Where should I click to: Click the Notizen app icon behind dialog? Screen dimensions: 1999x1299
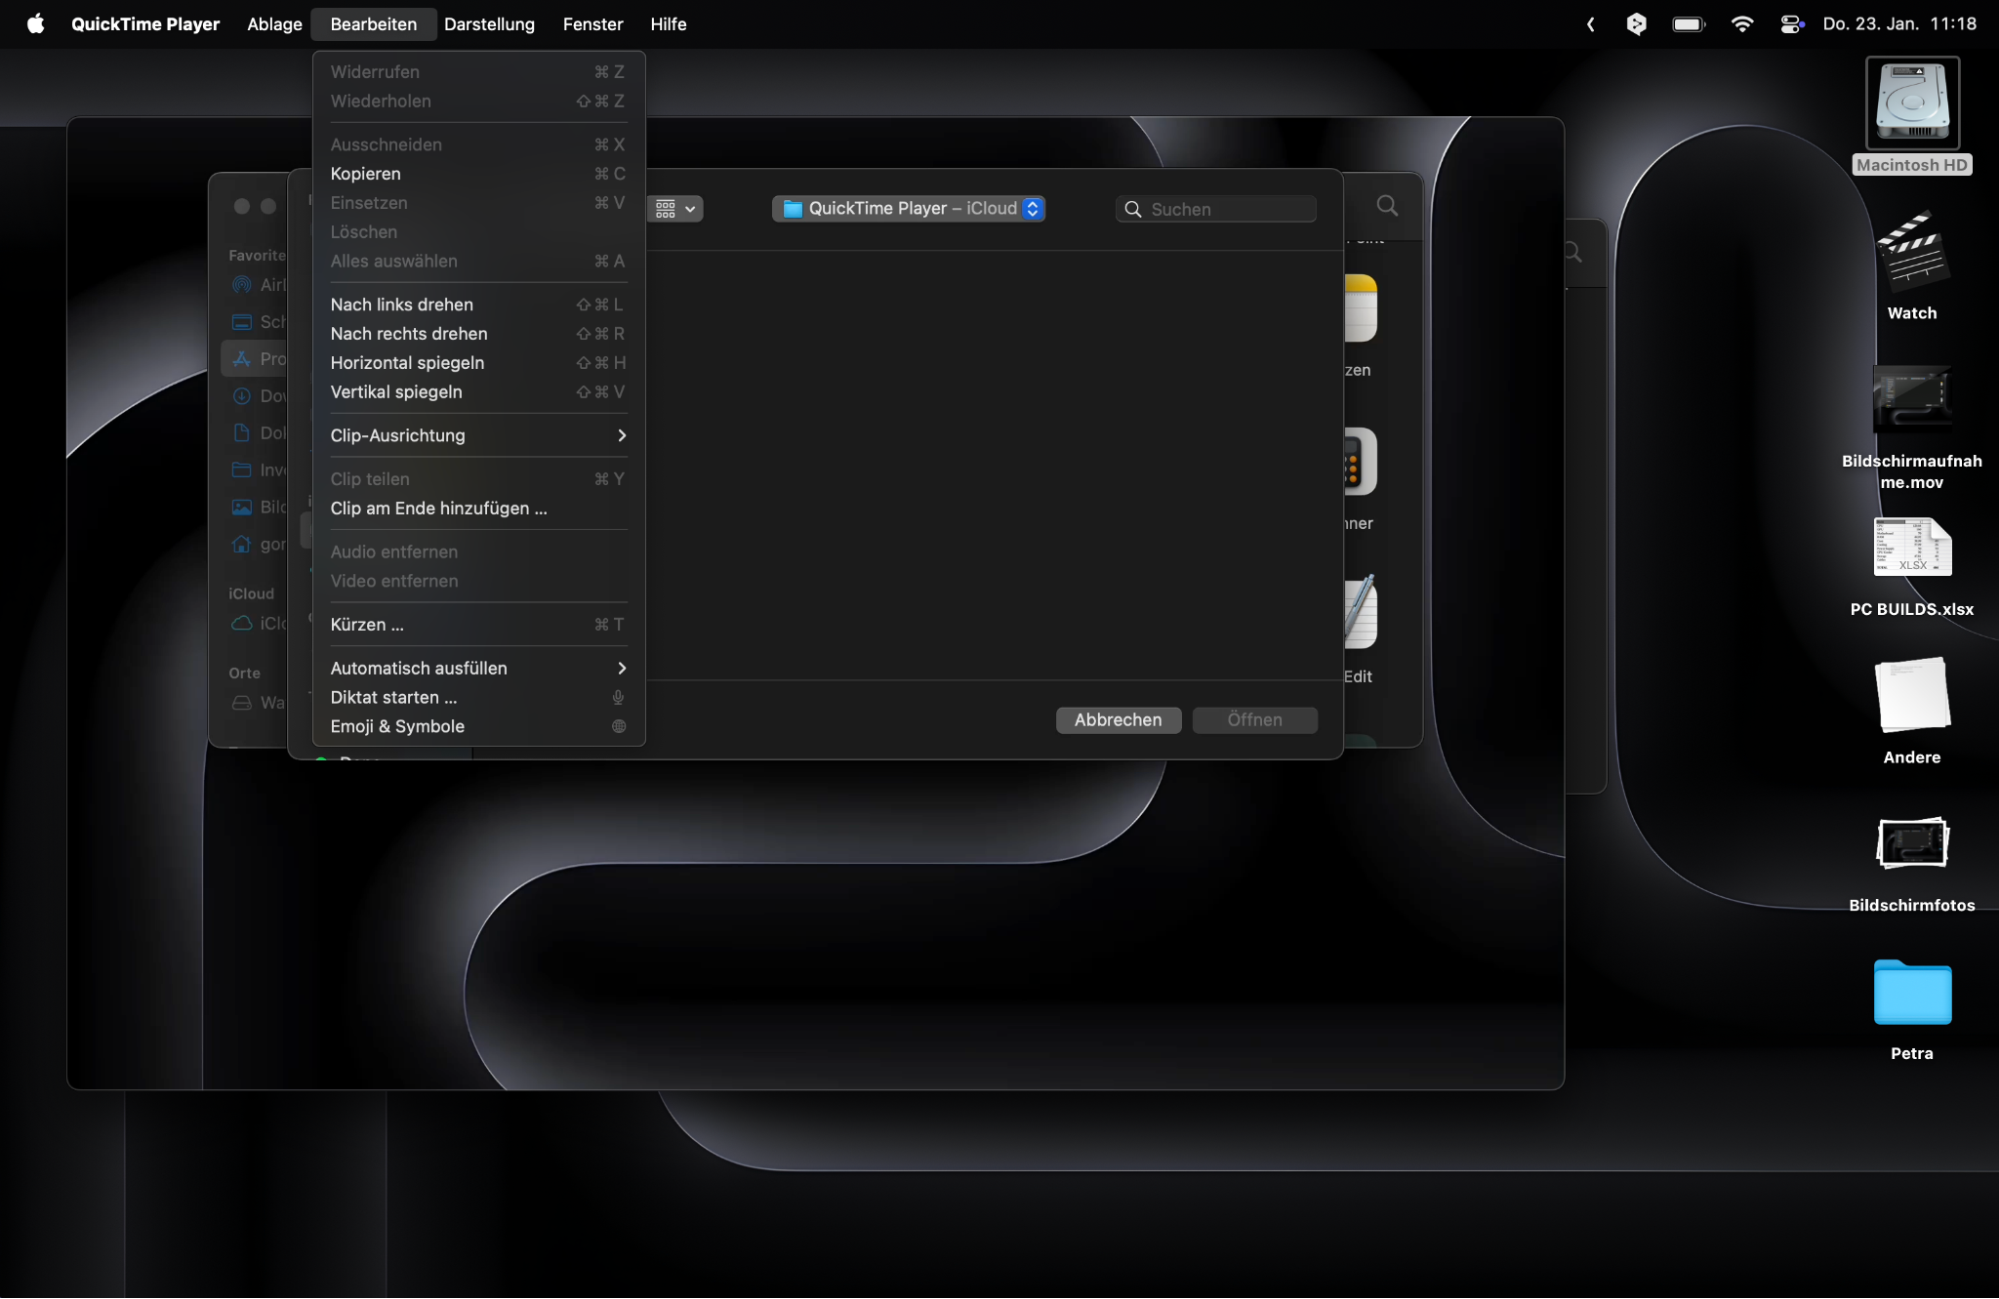(1361, 309)
